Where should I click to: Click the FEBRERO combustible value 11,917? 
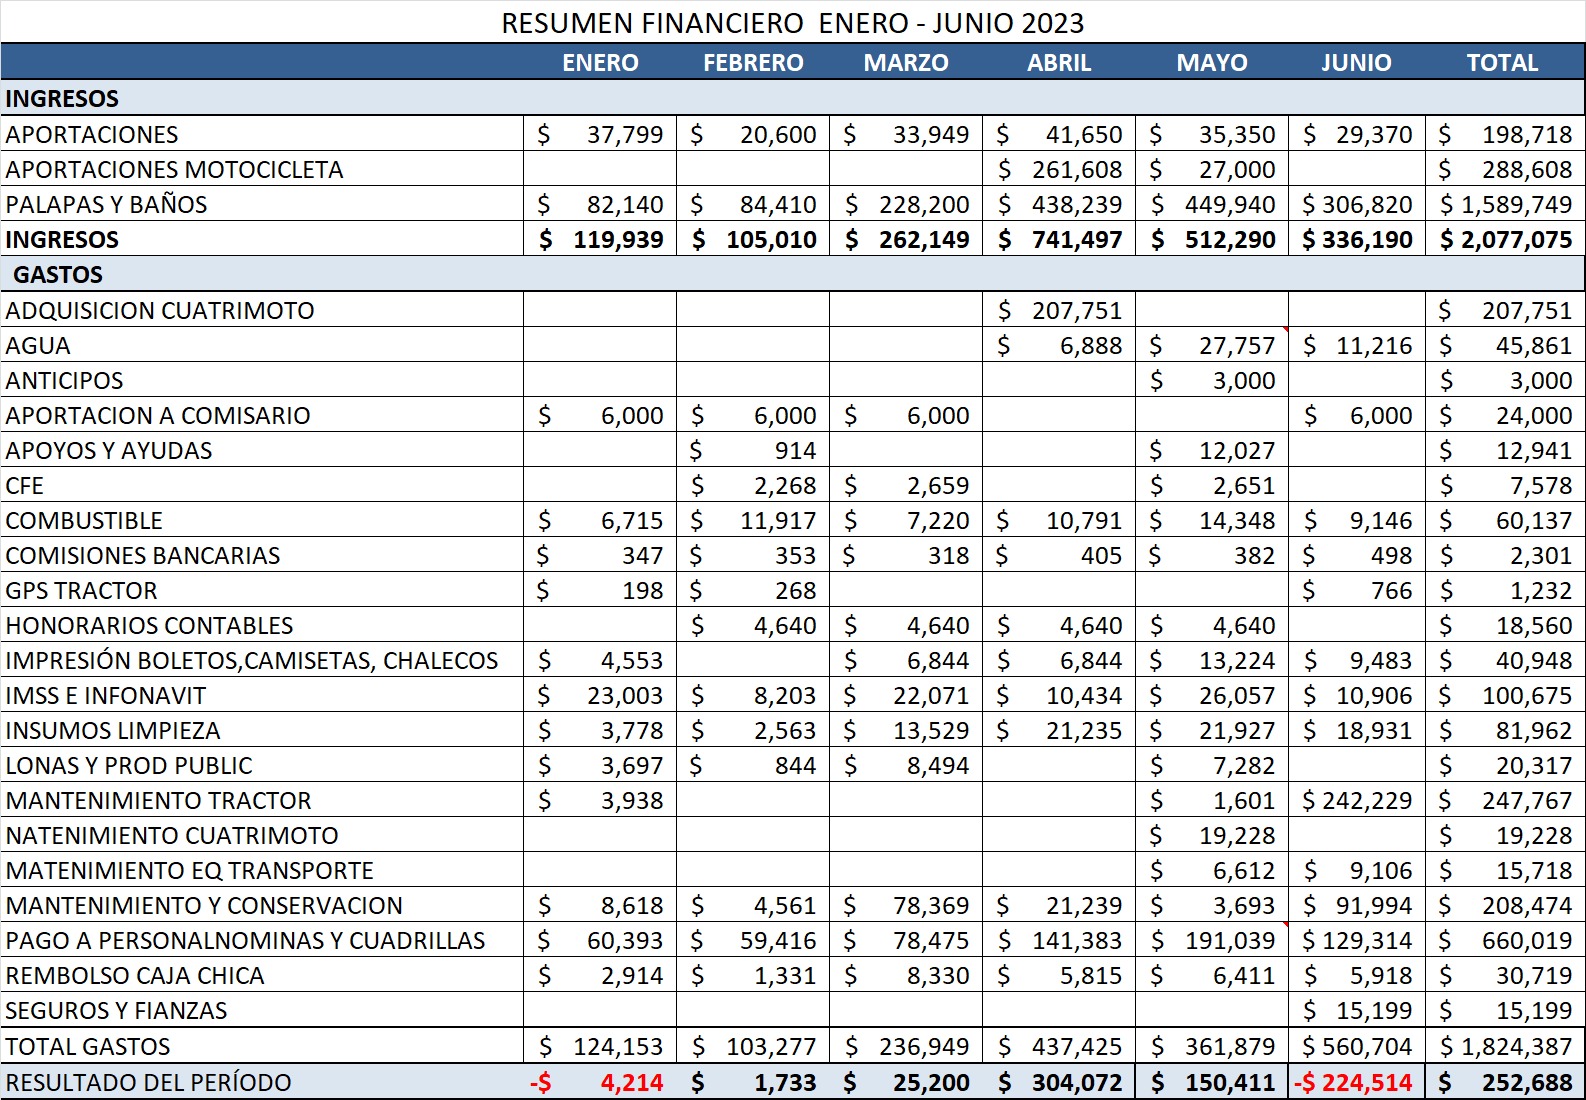coord(778,520)
